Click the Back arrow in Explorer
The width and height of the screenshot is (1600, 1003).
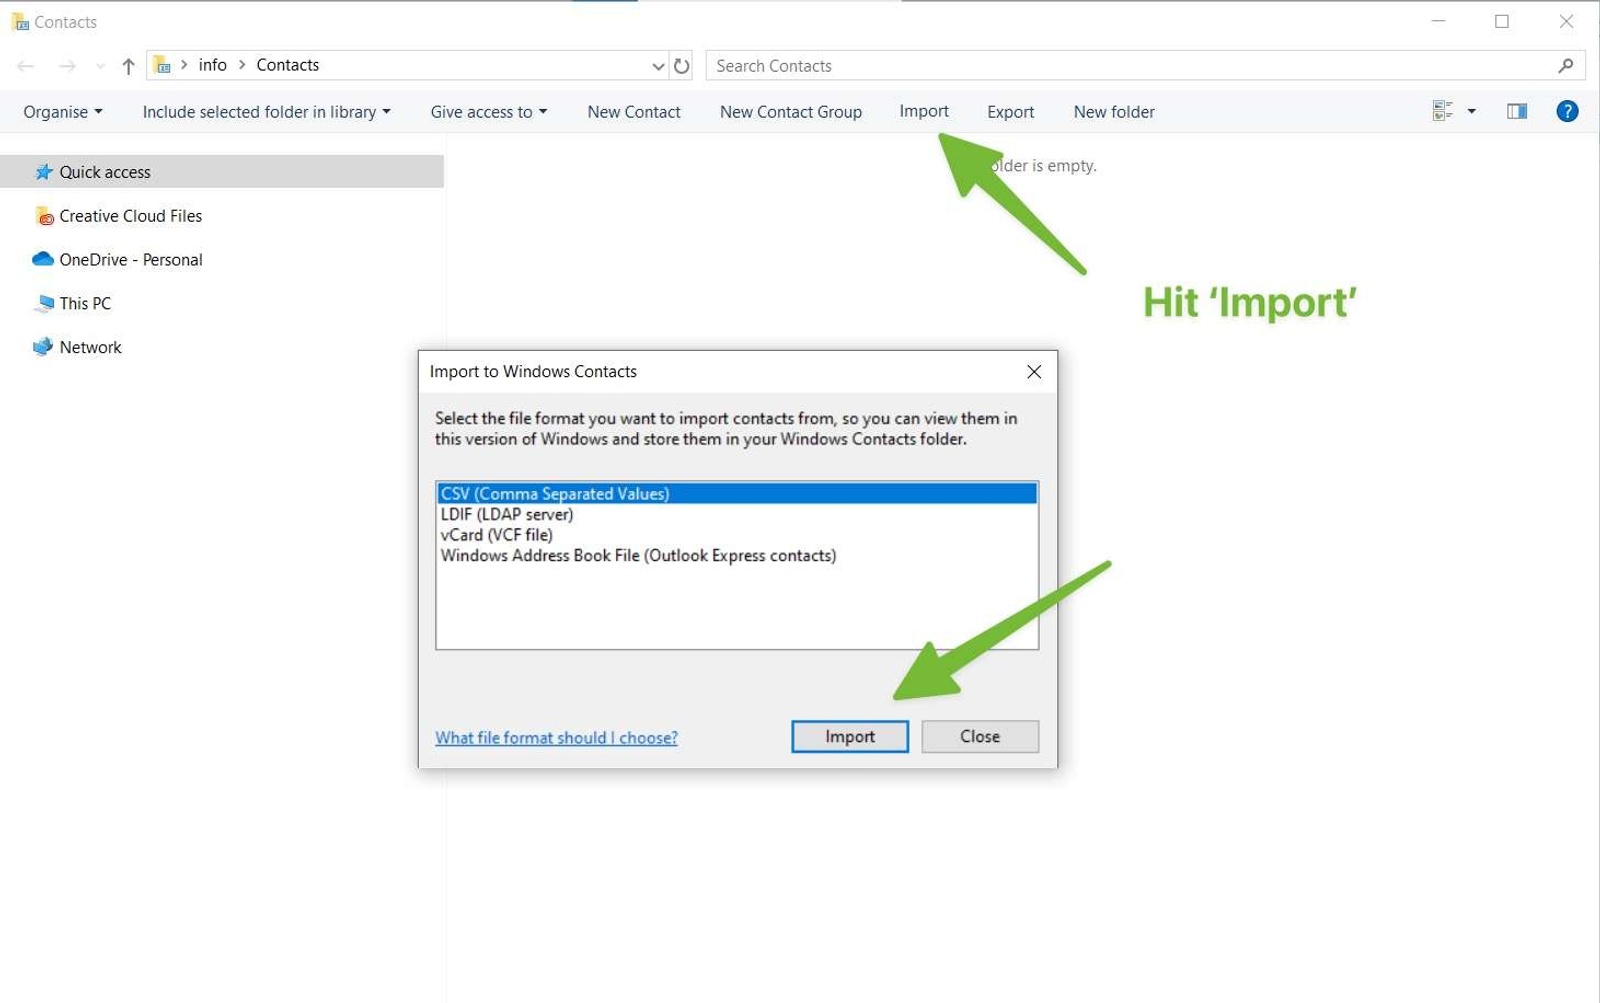click(x=26, y=66)
